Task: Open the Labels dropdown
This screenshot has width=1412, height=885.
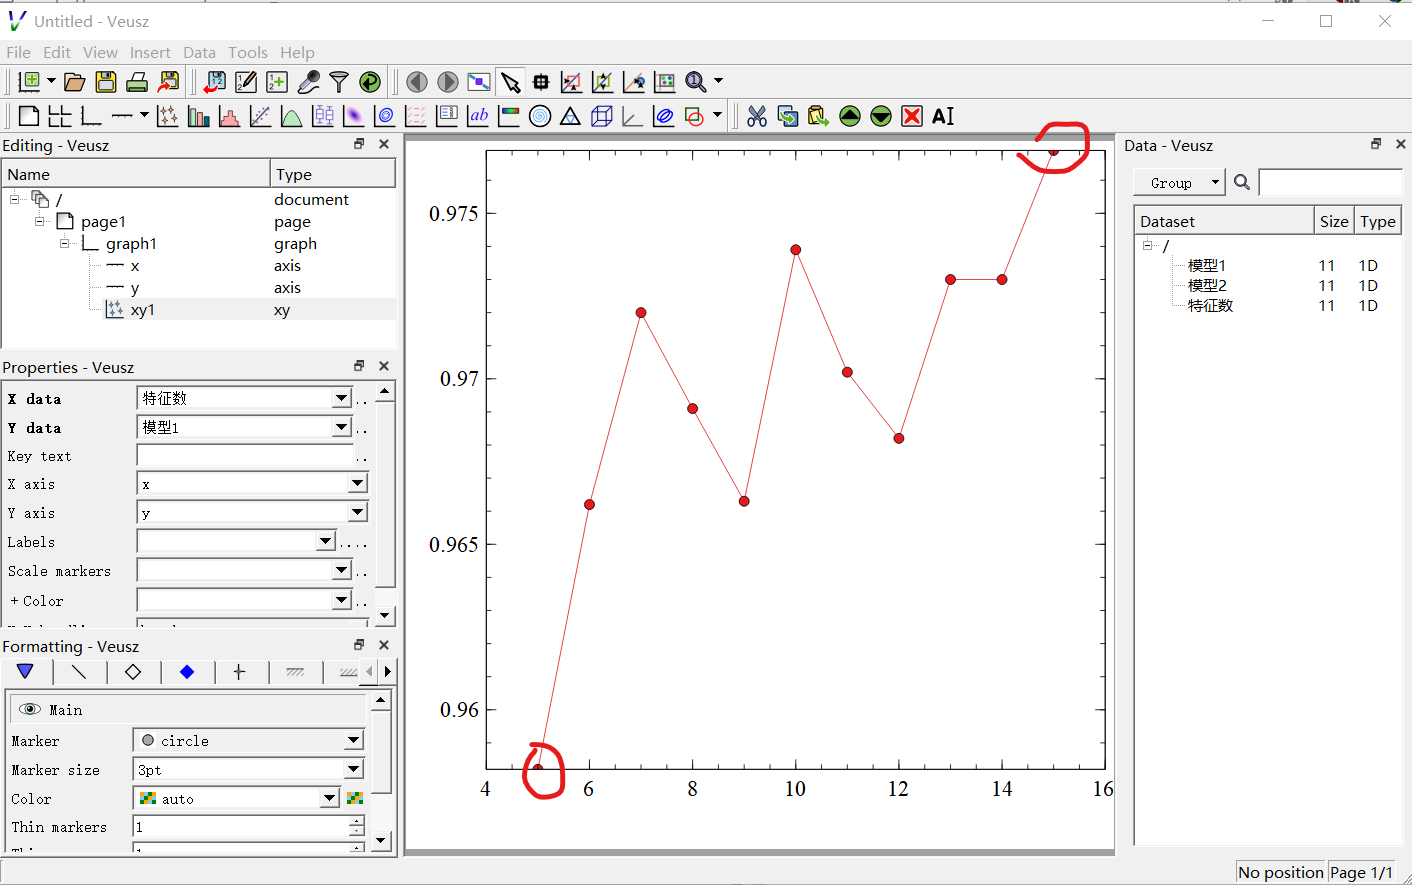Action: (325, 541)
